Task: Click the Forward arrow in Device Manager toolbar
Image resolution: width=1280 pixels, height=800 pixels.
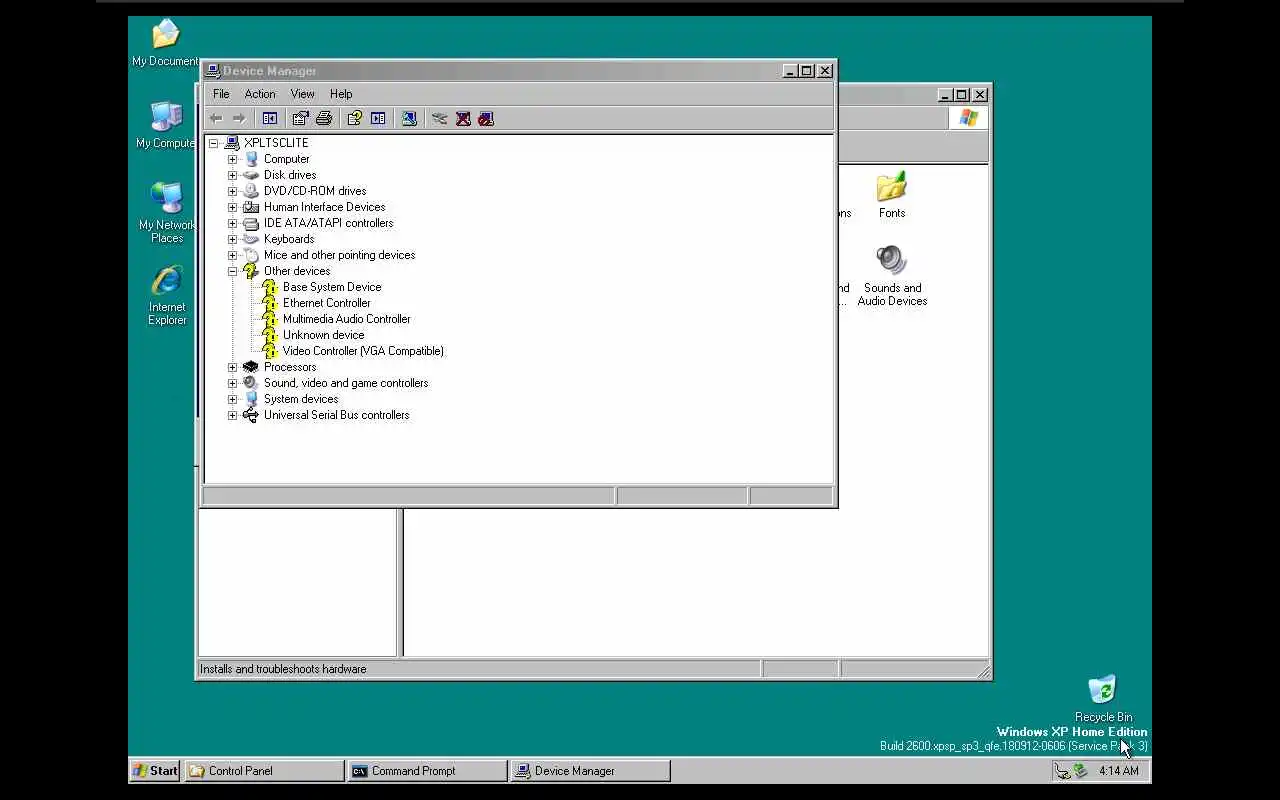Action: pyautogui.click(x=238, y=118)
